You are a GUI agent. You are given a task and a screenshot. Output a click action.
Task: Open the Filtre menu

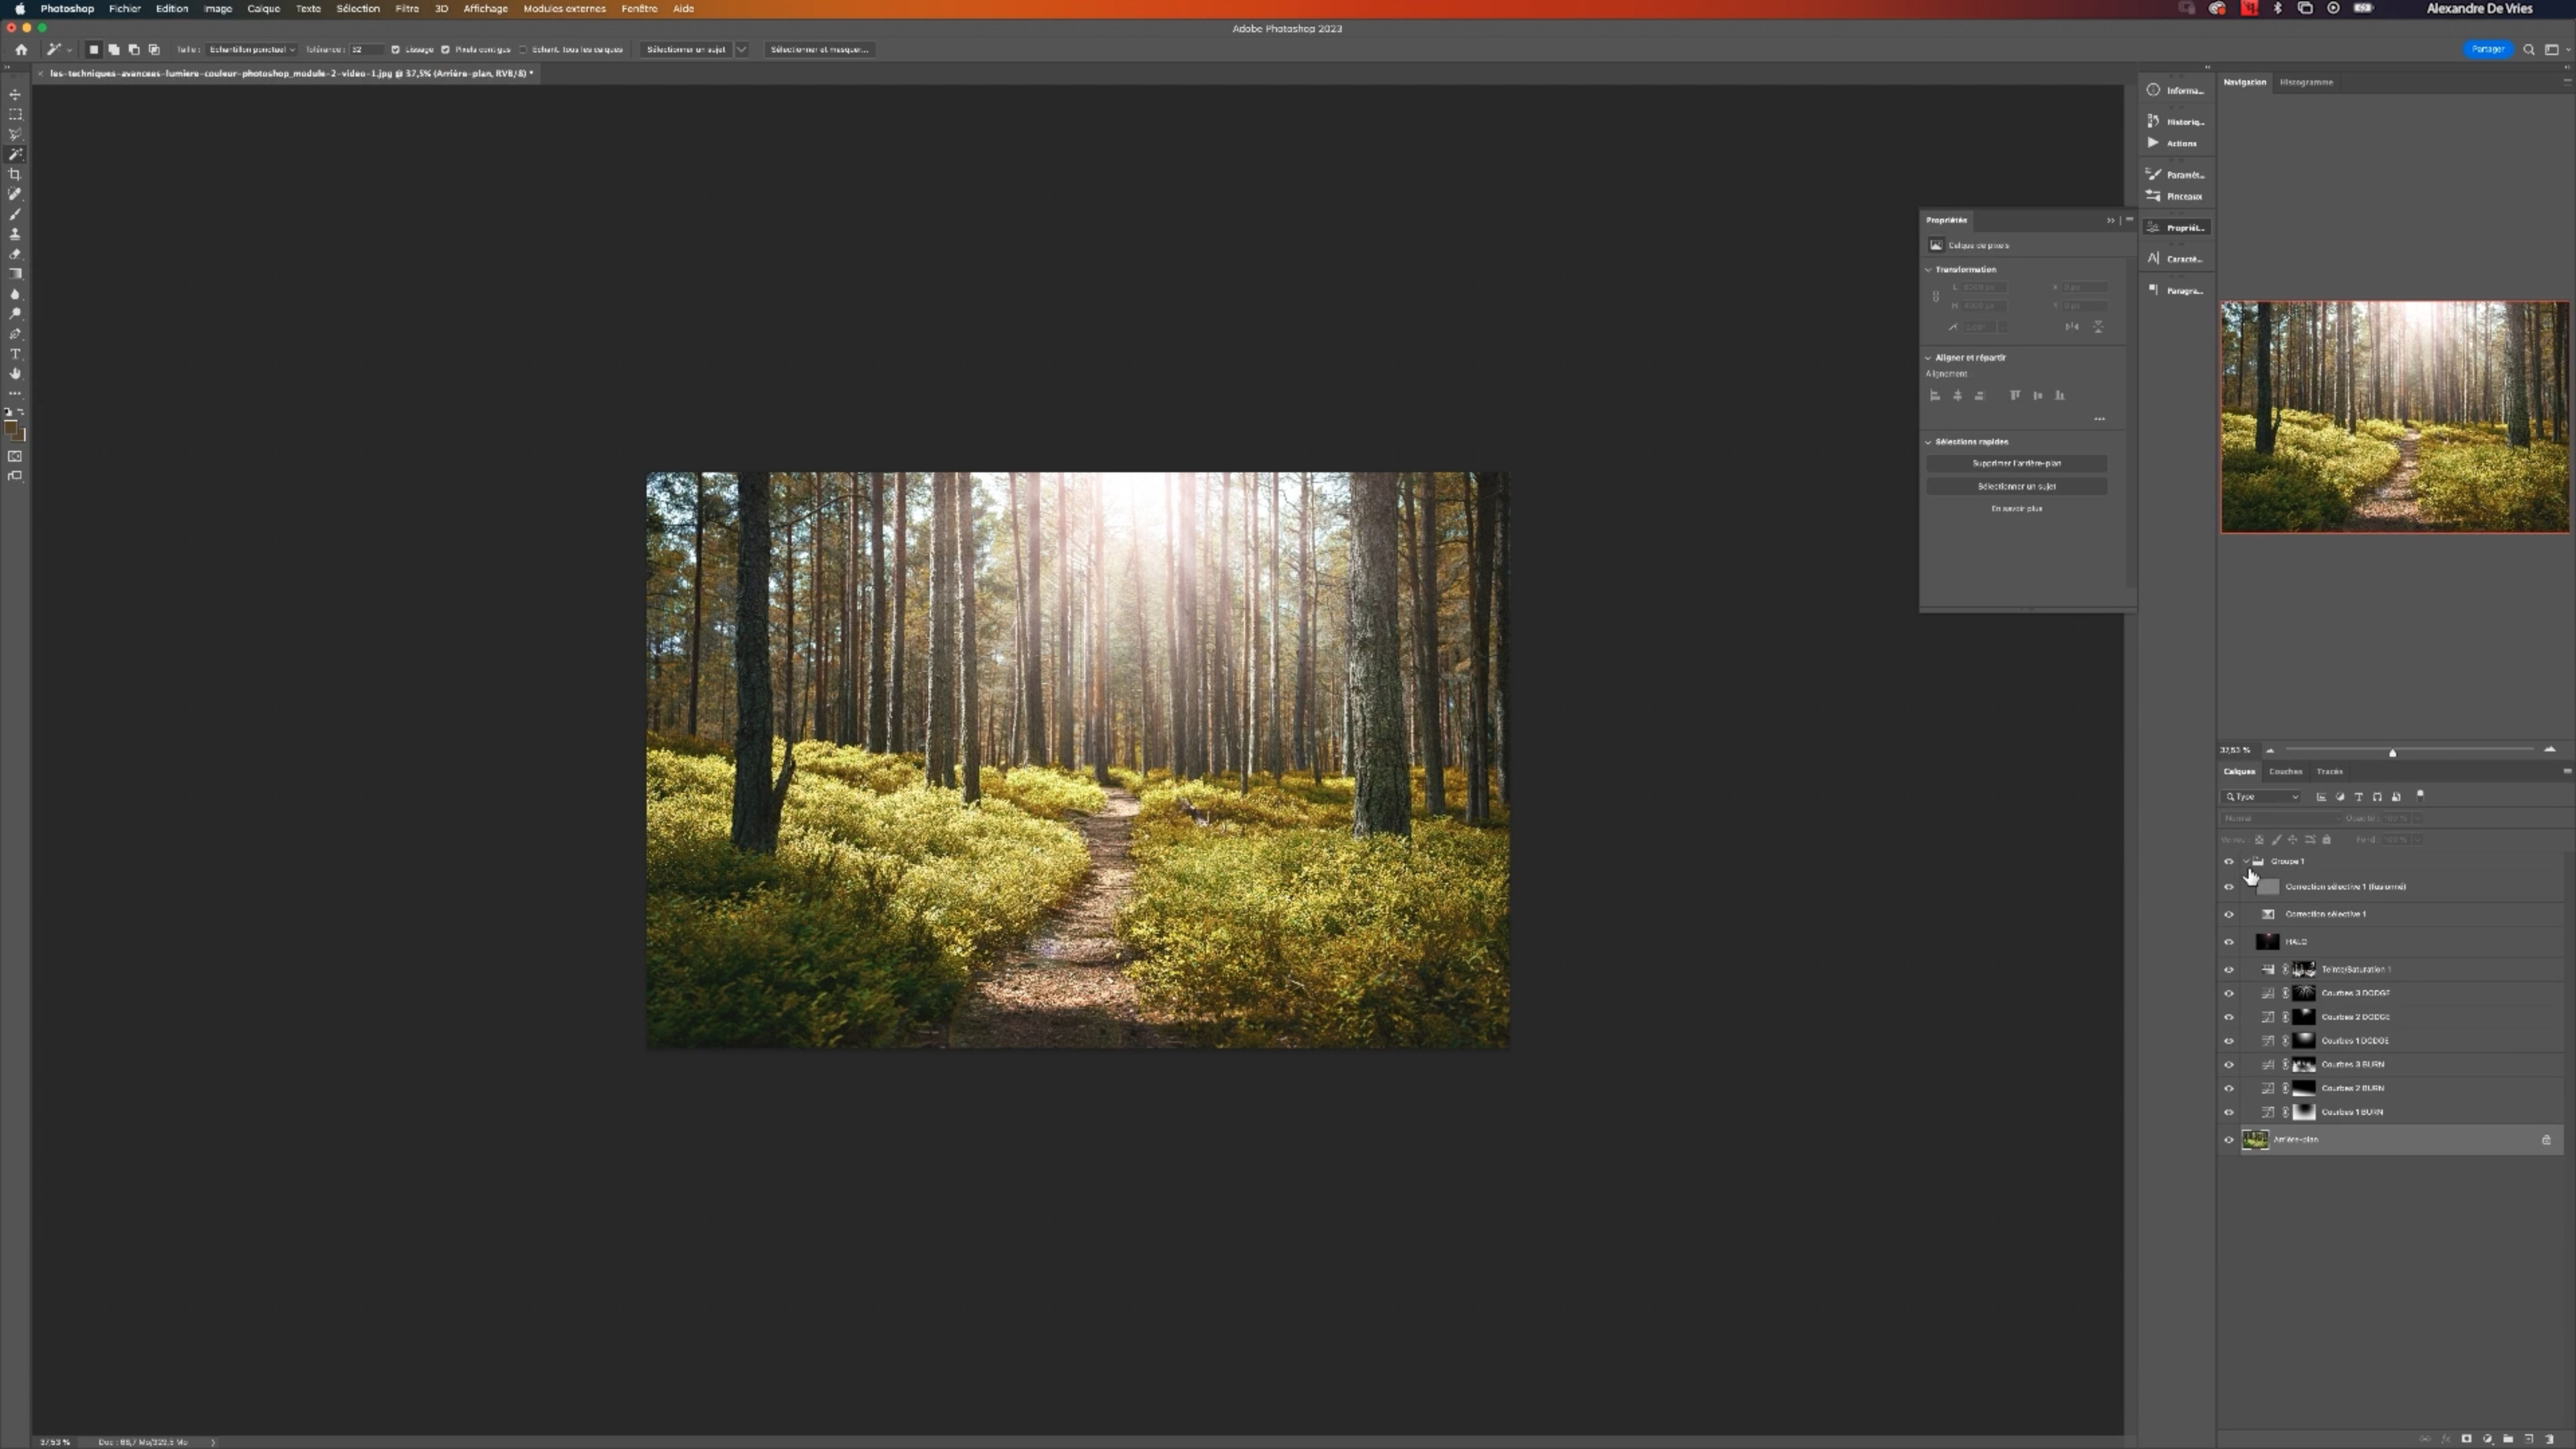point(407,8)
